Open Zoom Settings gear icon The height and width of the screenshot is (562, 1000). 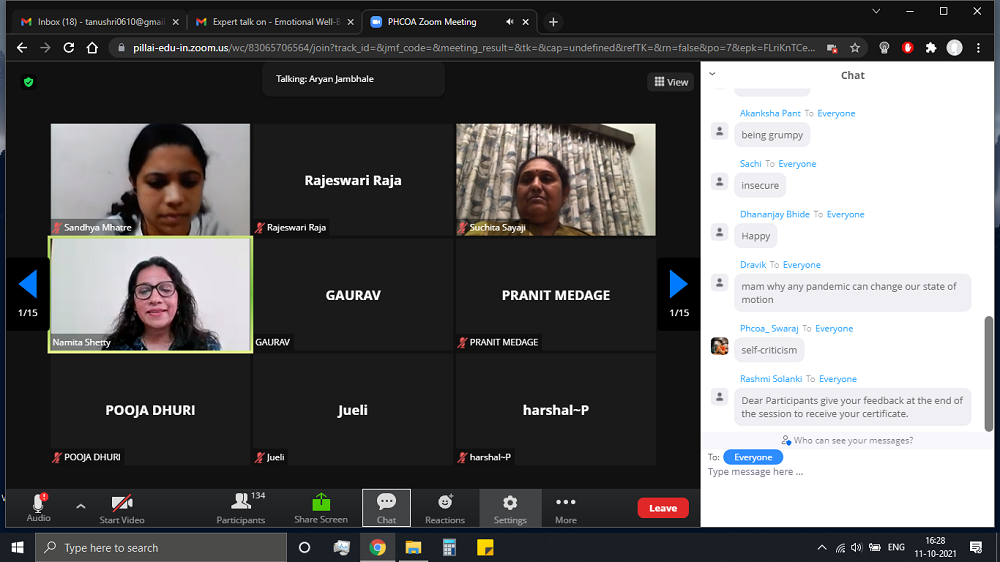510,502
